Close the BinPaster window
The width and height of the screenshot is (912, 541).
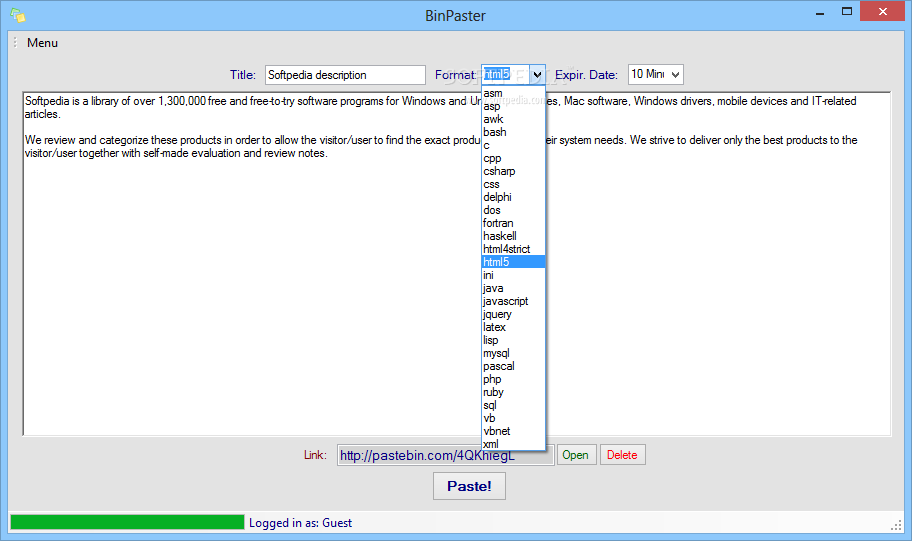(x=882, y=12)
